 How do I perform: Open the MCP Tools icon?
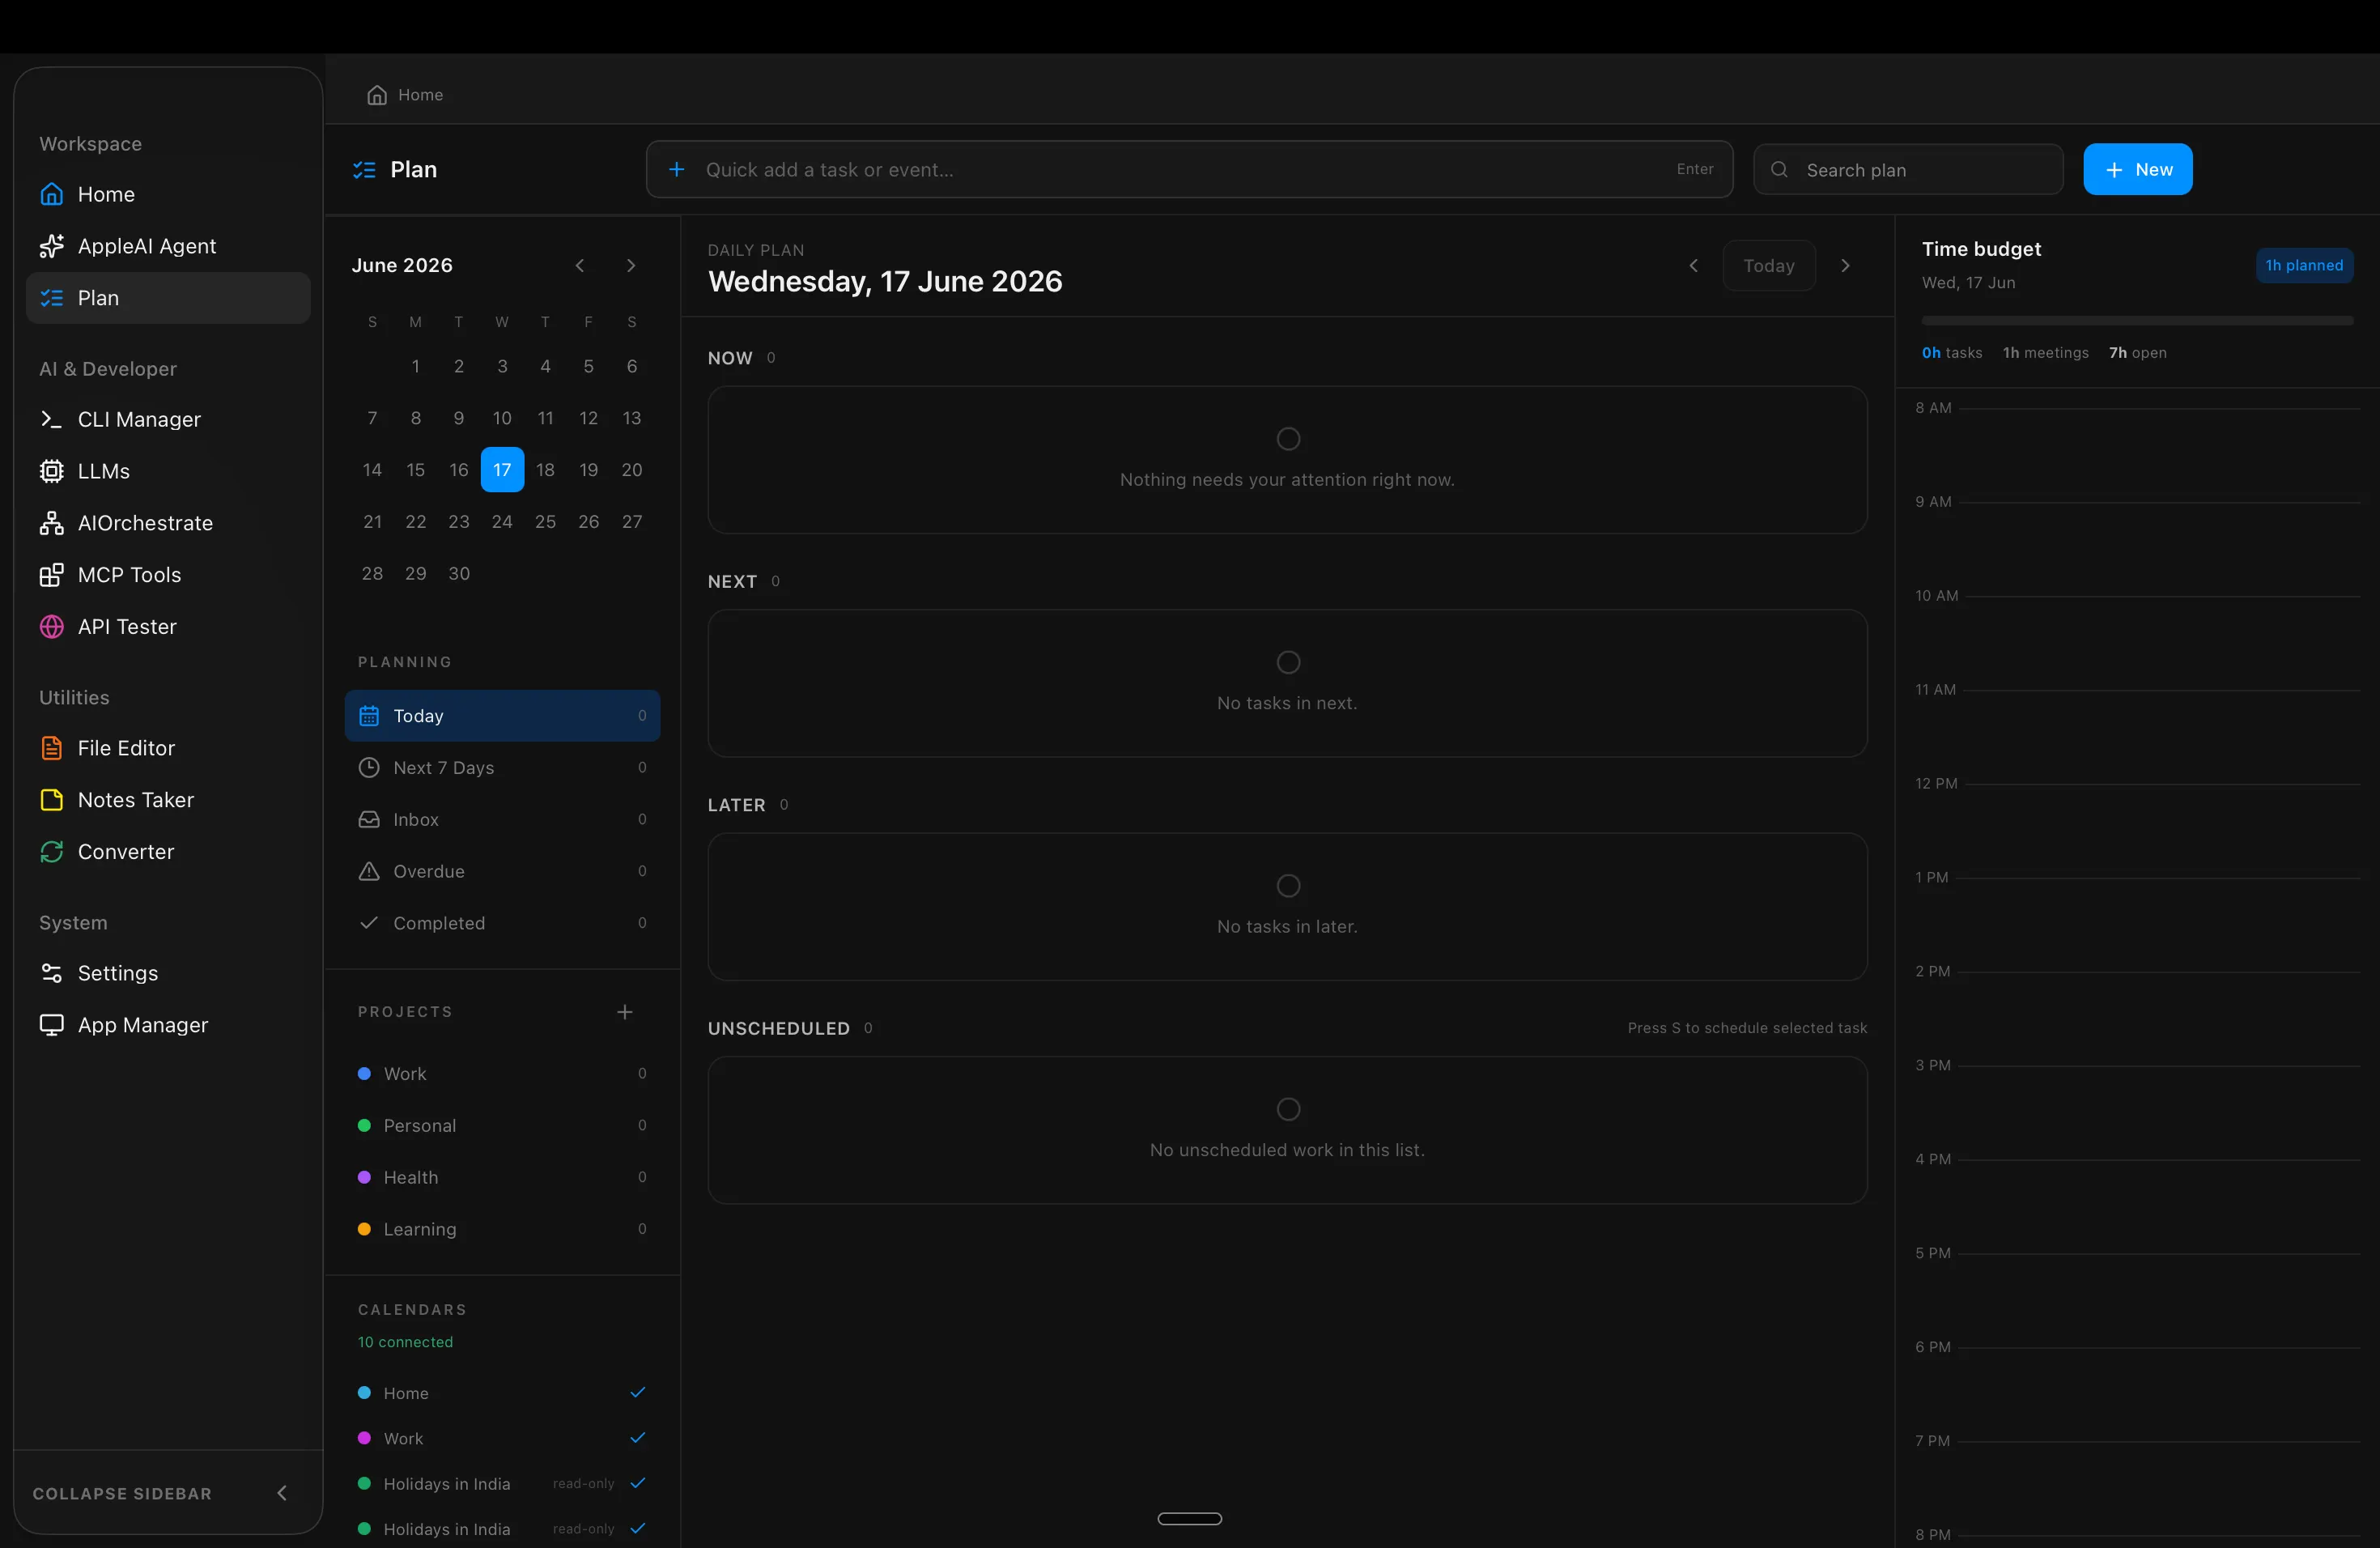[x=51, y=575]
